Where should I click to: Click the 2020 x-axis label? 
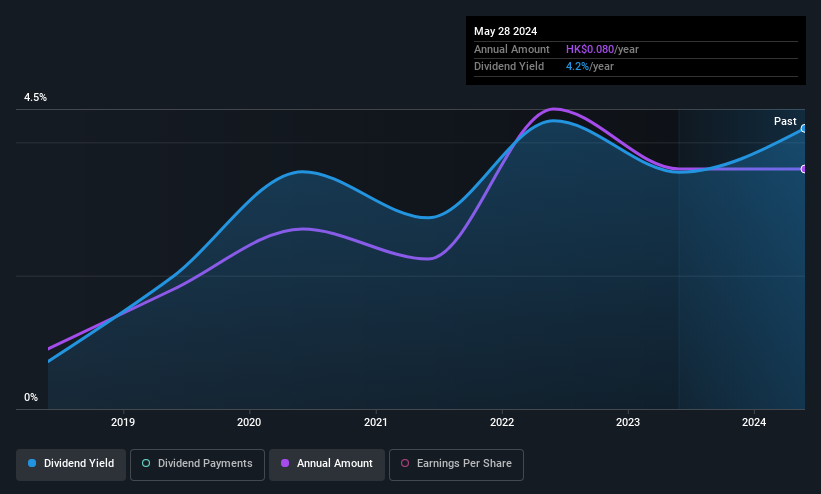click(249, 422)
